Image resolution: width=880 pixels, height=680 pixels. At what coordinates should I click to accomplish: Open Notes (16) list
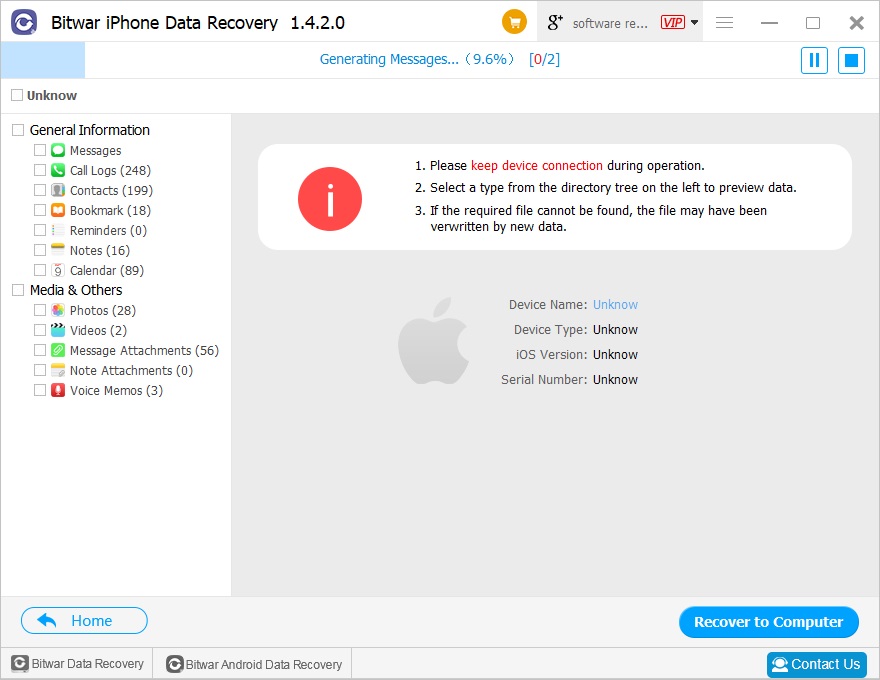tap(100, 251)
